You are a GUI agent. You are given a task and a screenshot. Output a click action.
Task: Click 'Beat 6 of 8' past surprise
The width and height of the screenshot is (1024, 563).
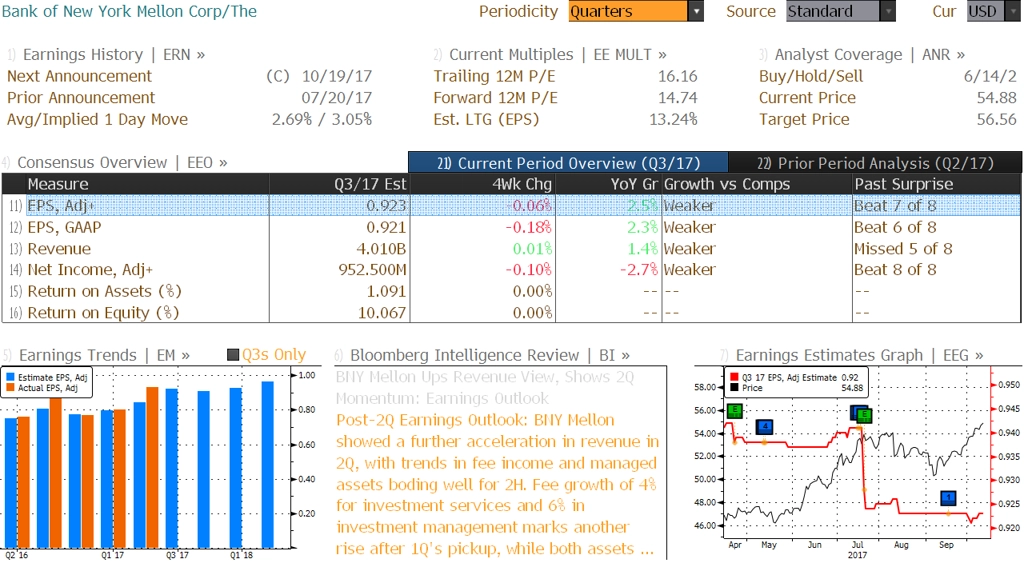click(x=895, y=227)
